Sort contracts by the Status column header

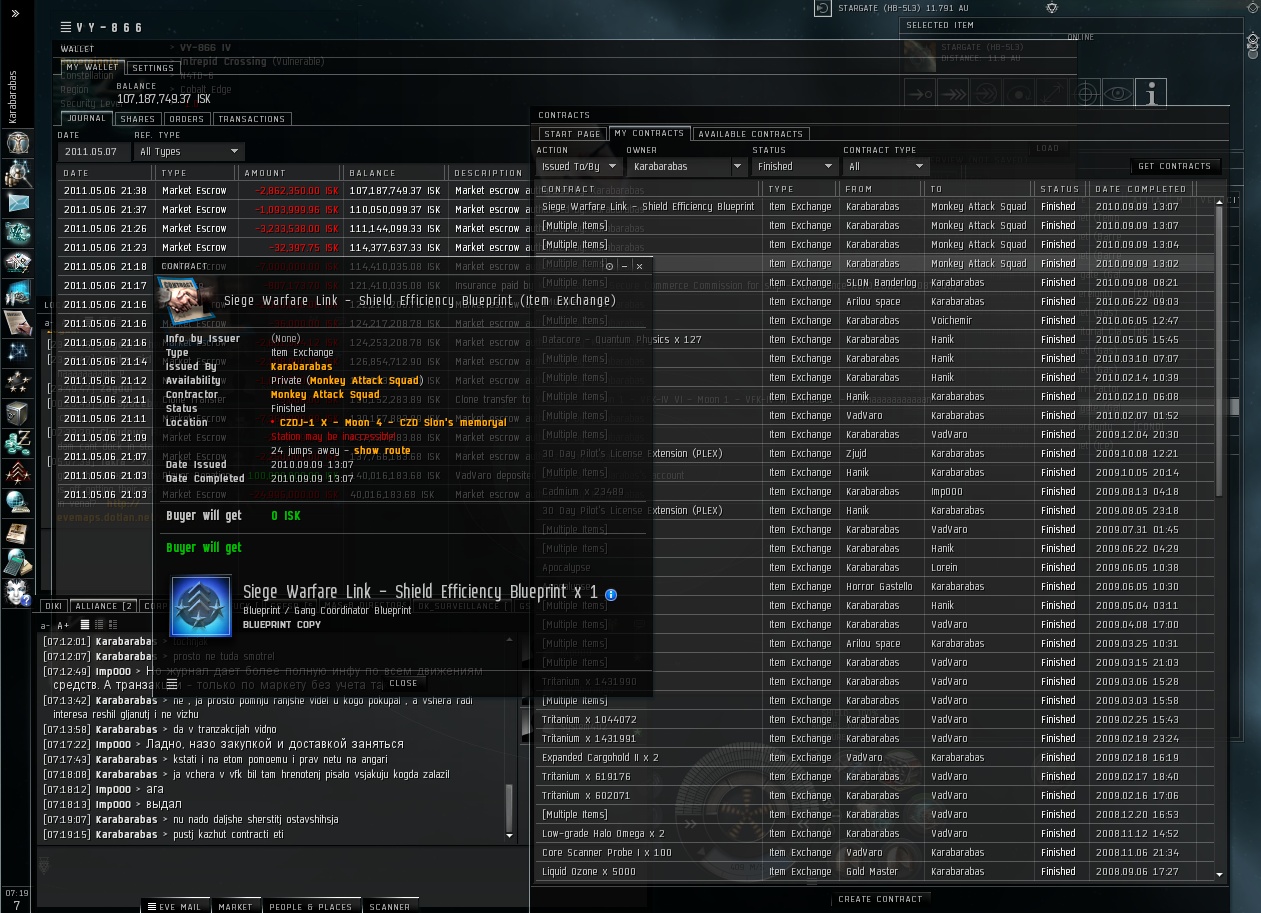[1060, 189]
